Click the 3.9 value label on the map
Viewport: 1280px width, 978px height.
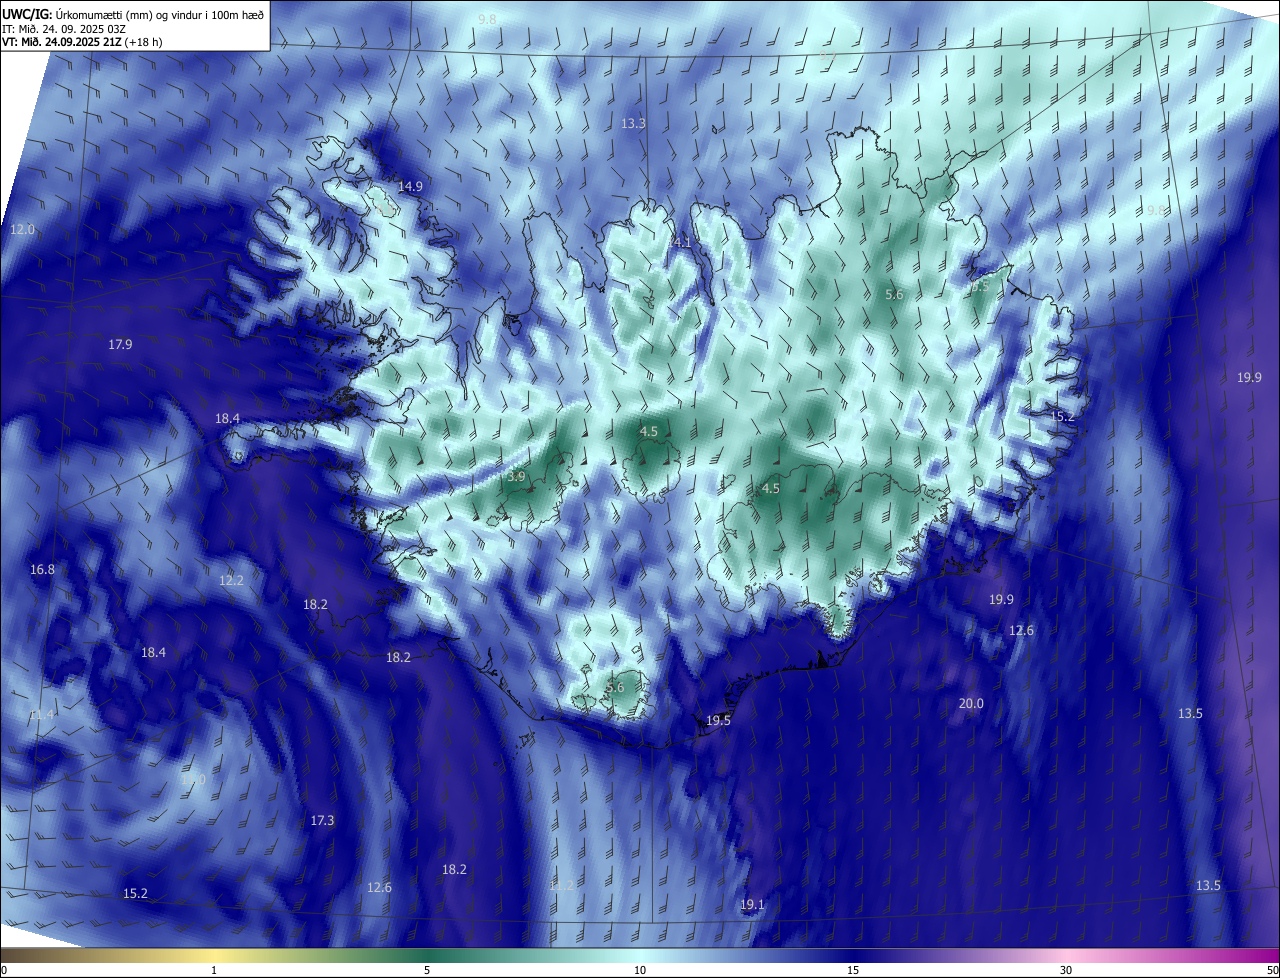[x=516, y=478]
